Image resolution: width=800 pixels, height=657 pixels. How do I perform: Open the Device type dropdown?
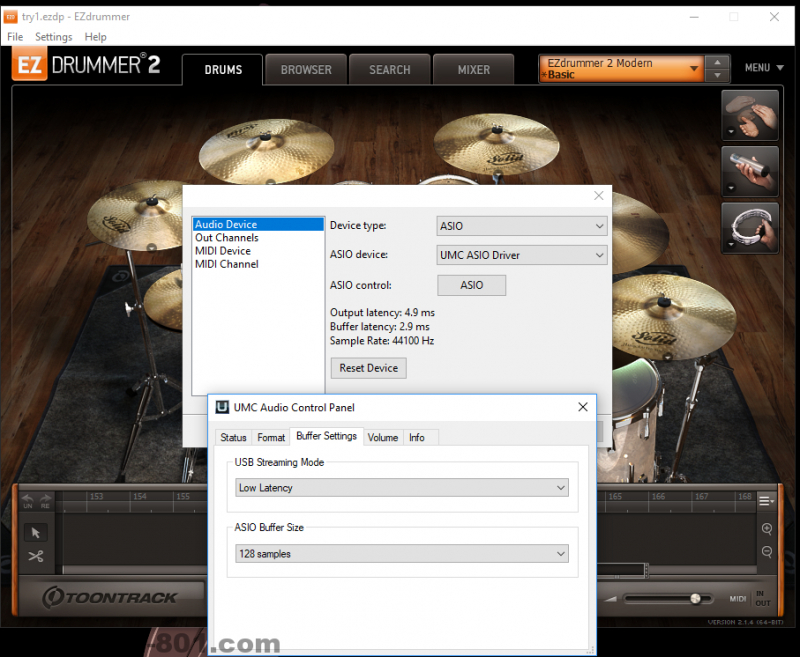pyautogui.click(x=522, y=226)
